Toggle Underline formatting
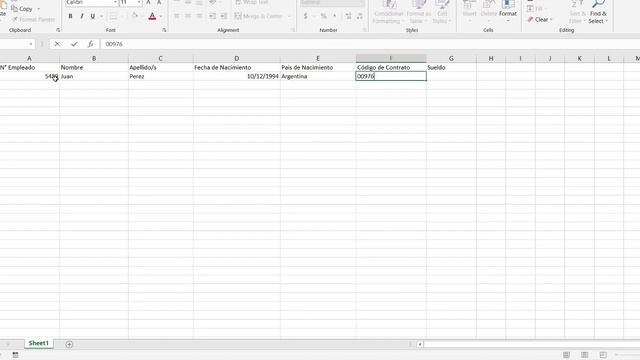The height and width of the screenshot is (360, 640). click(93, 16)
